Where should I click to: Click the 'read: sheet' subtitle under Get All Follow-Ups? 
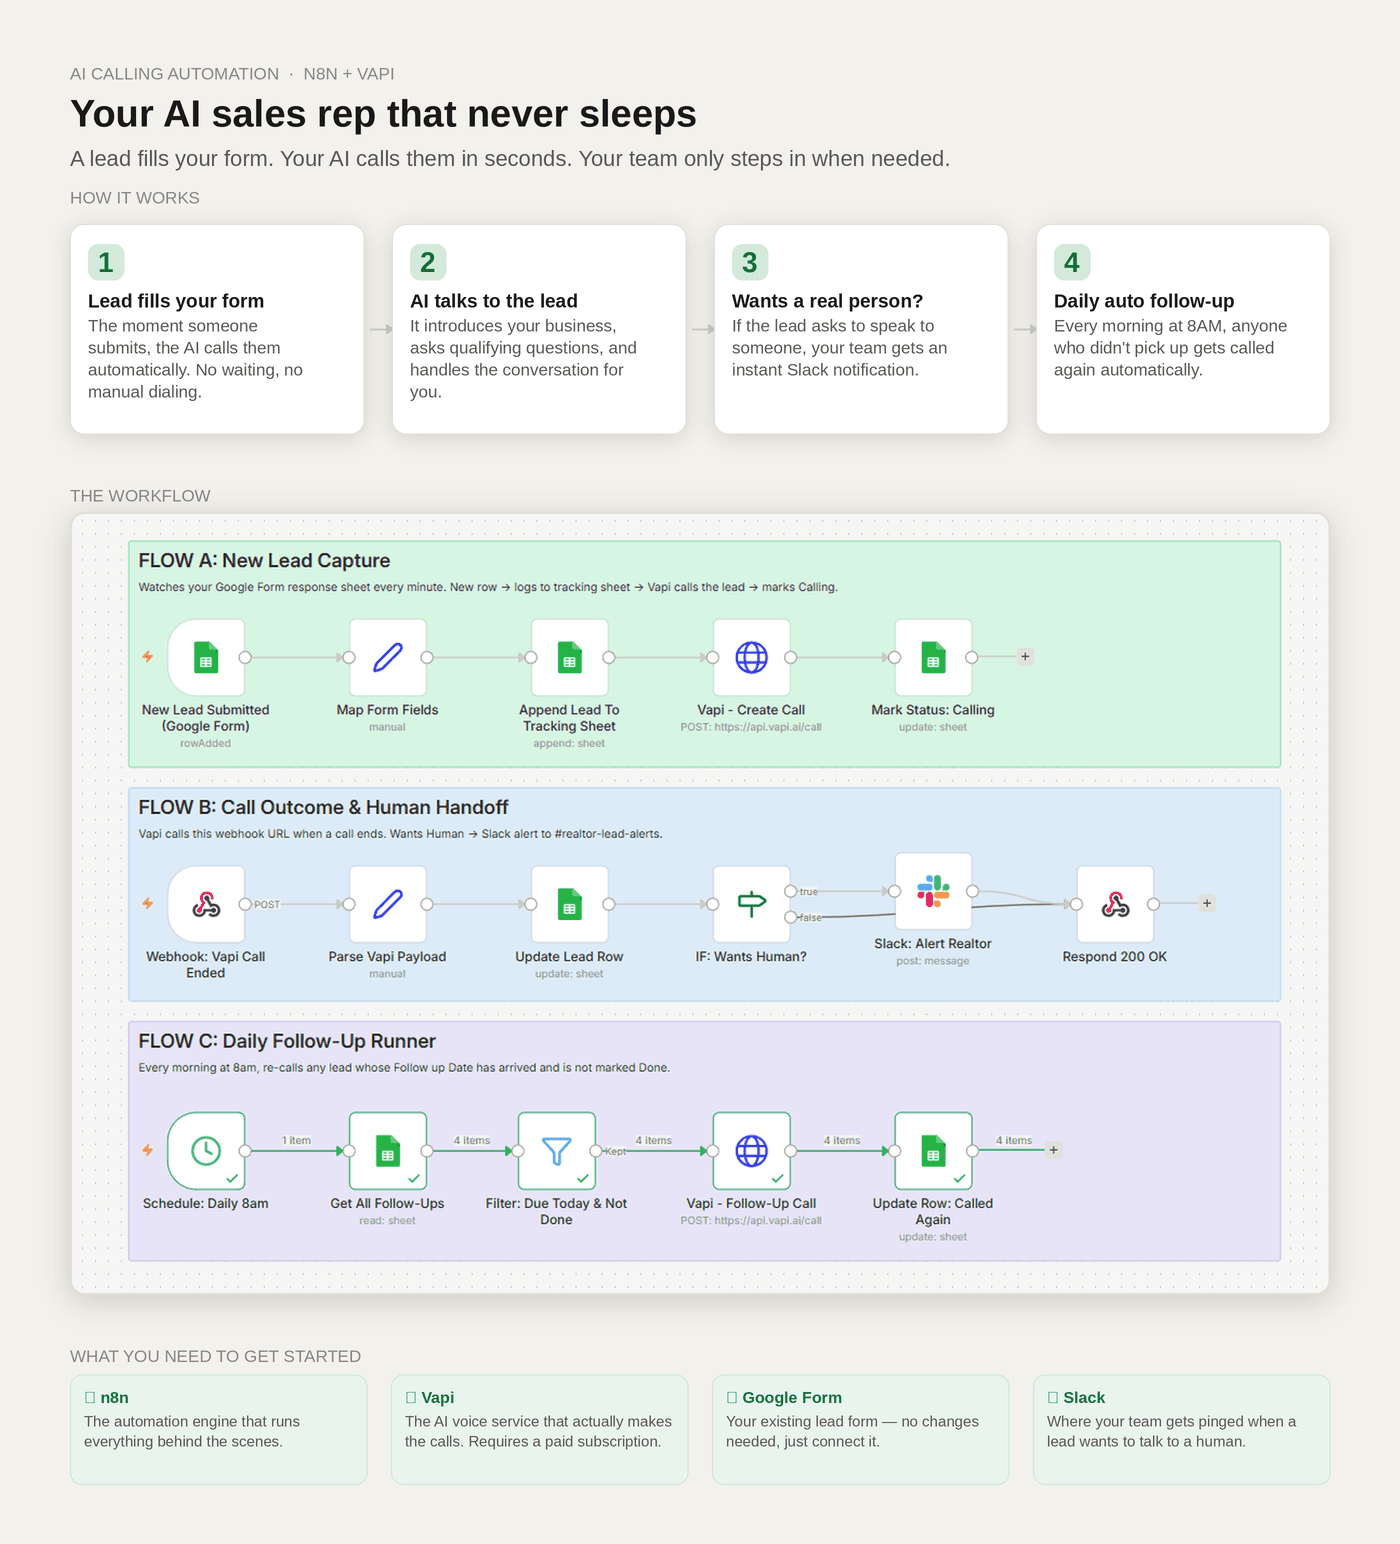click(387, 1220)
